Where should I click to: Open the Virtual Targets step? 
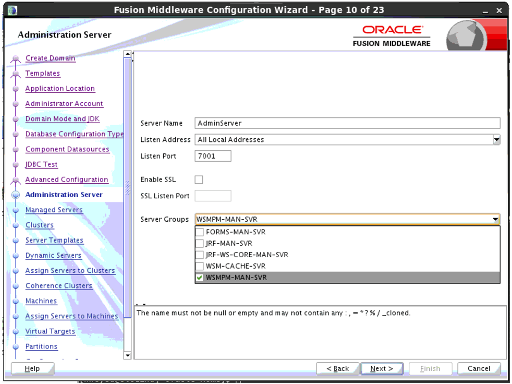(x=50, y=331)
